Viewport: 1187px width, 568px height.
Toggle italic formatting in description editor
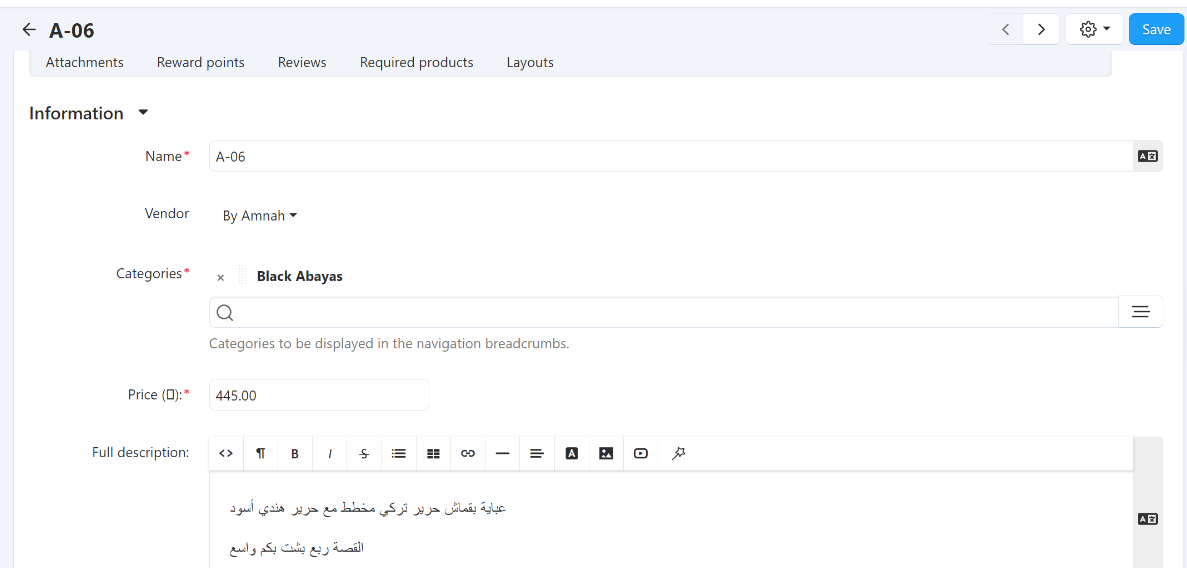330,453
